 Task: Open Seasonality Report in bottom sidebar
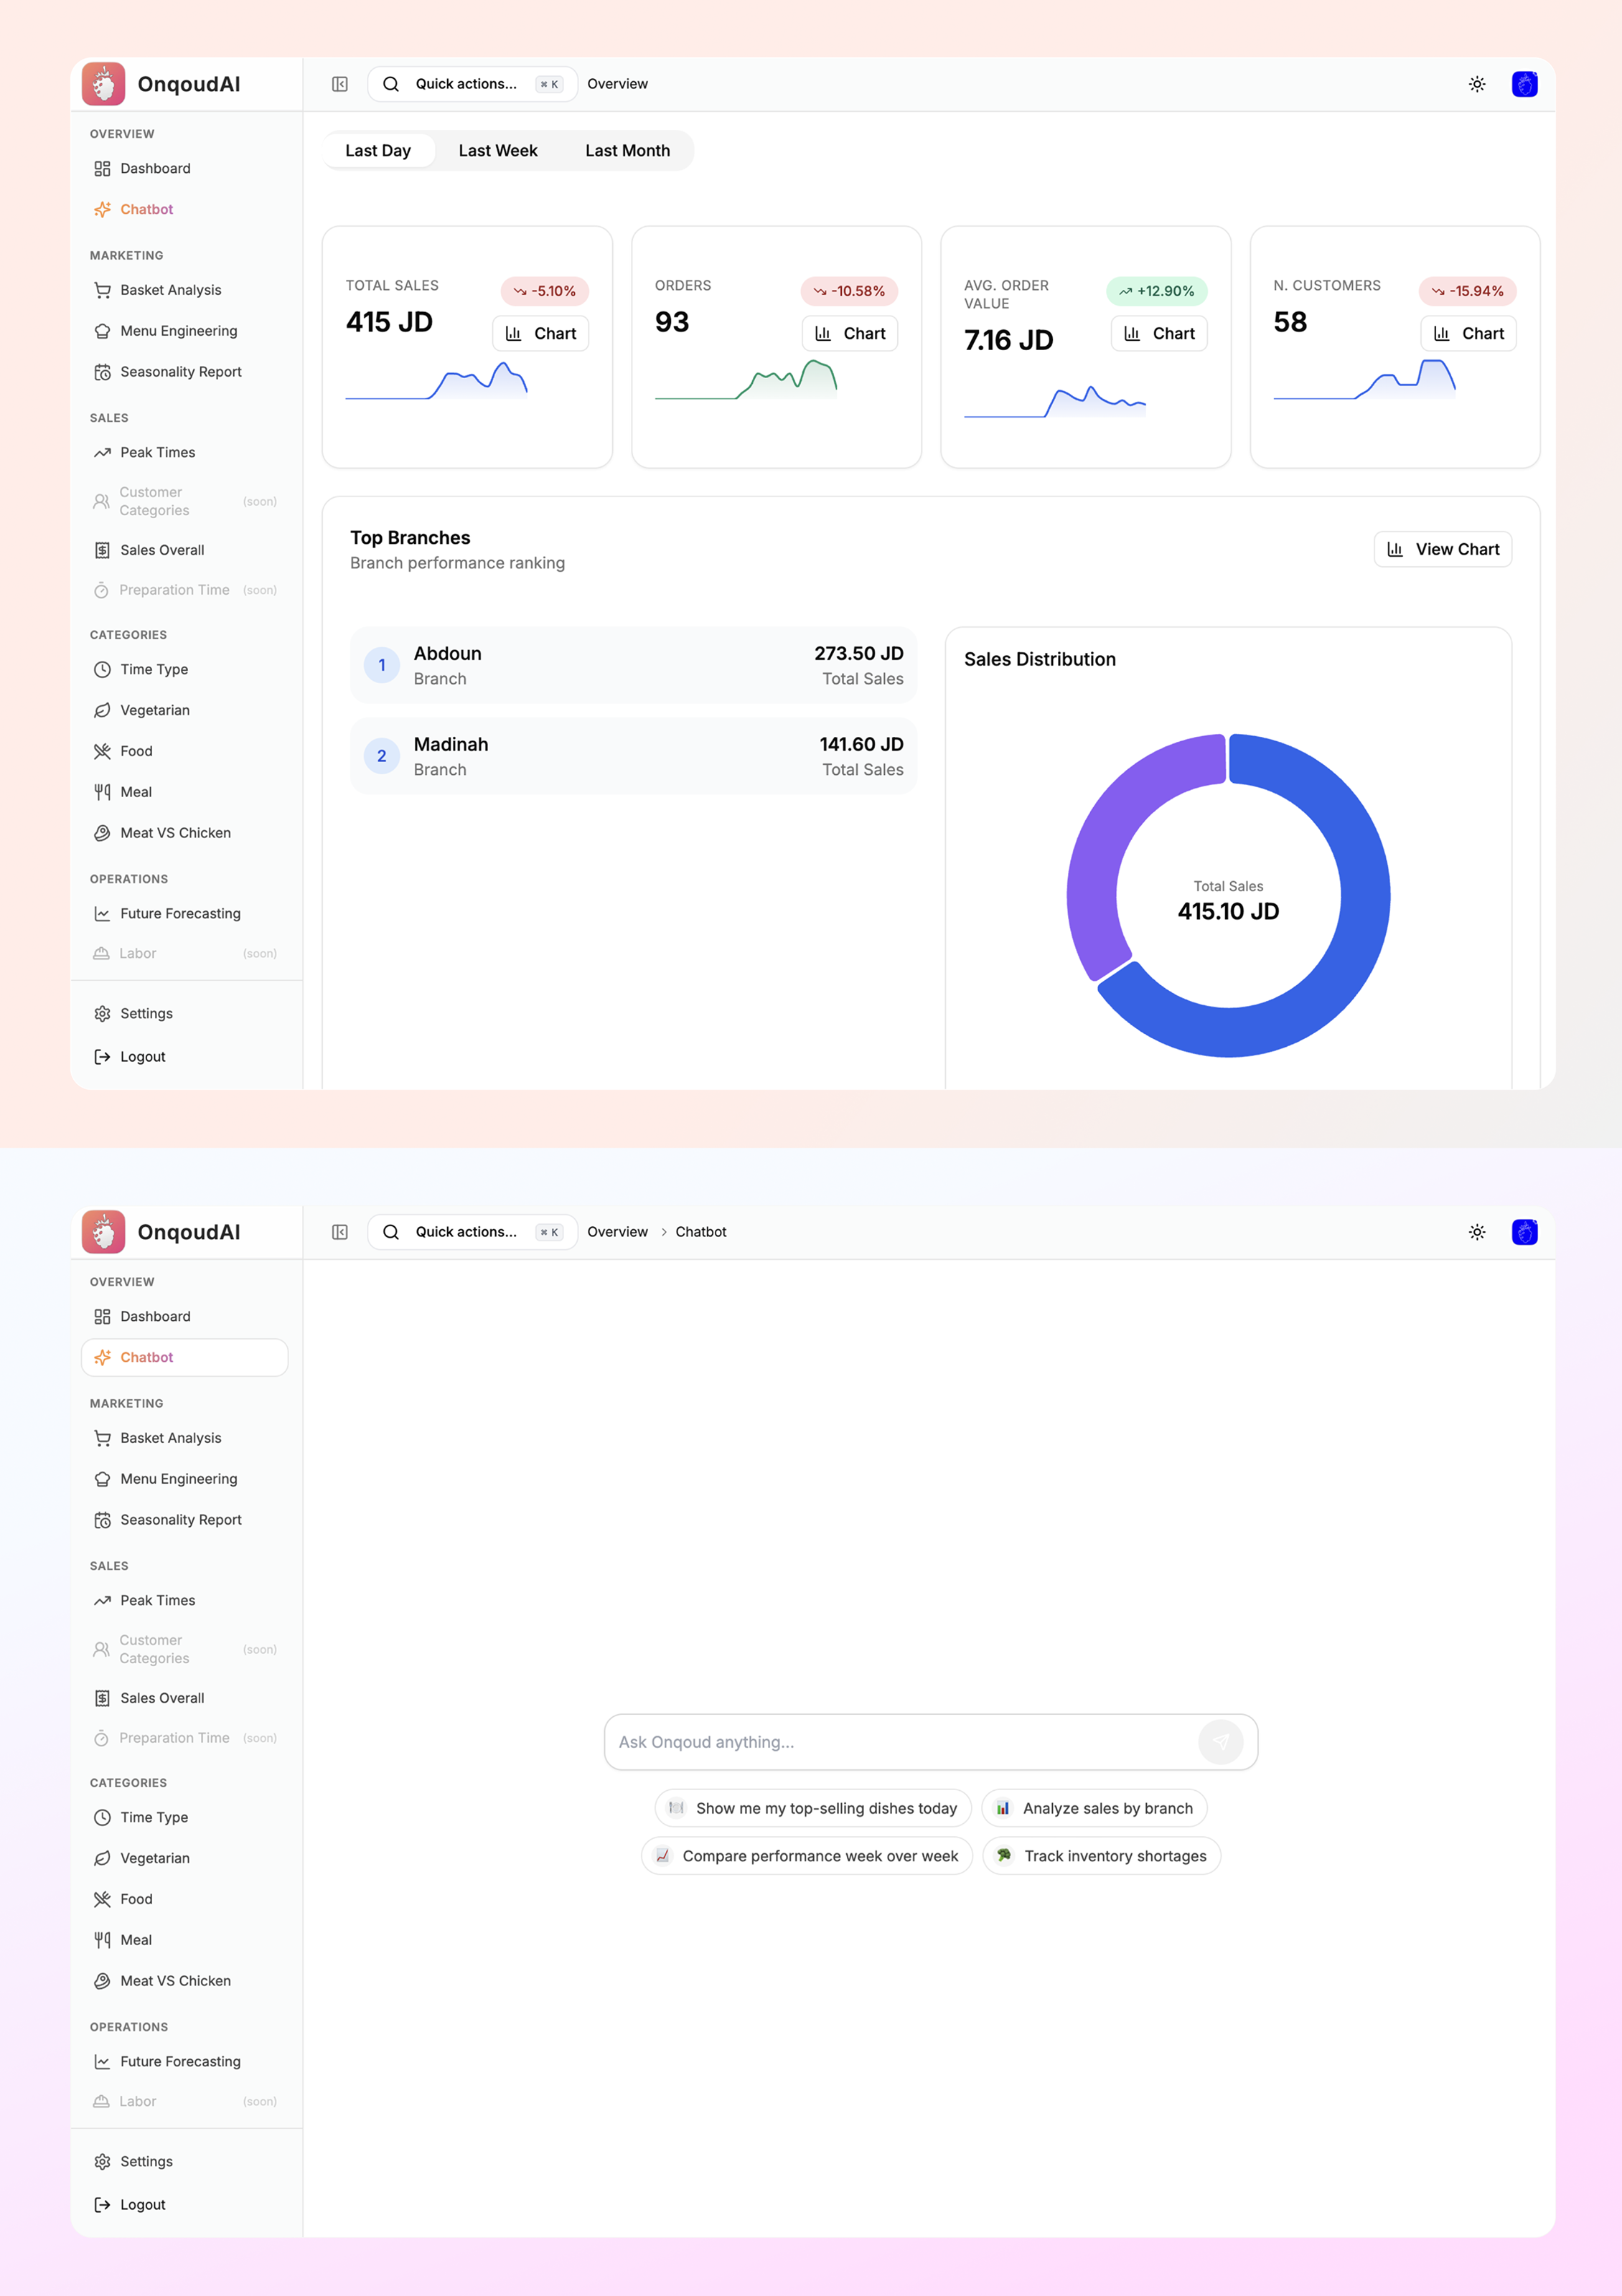pos(181,1520)
